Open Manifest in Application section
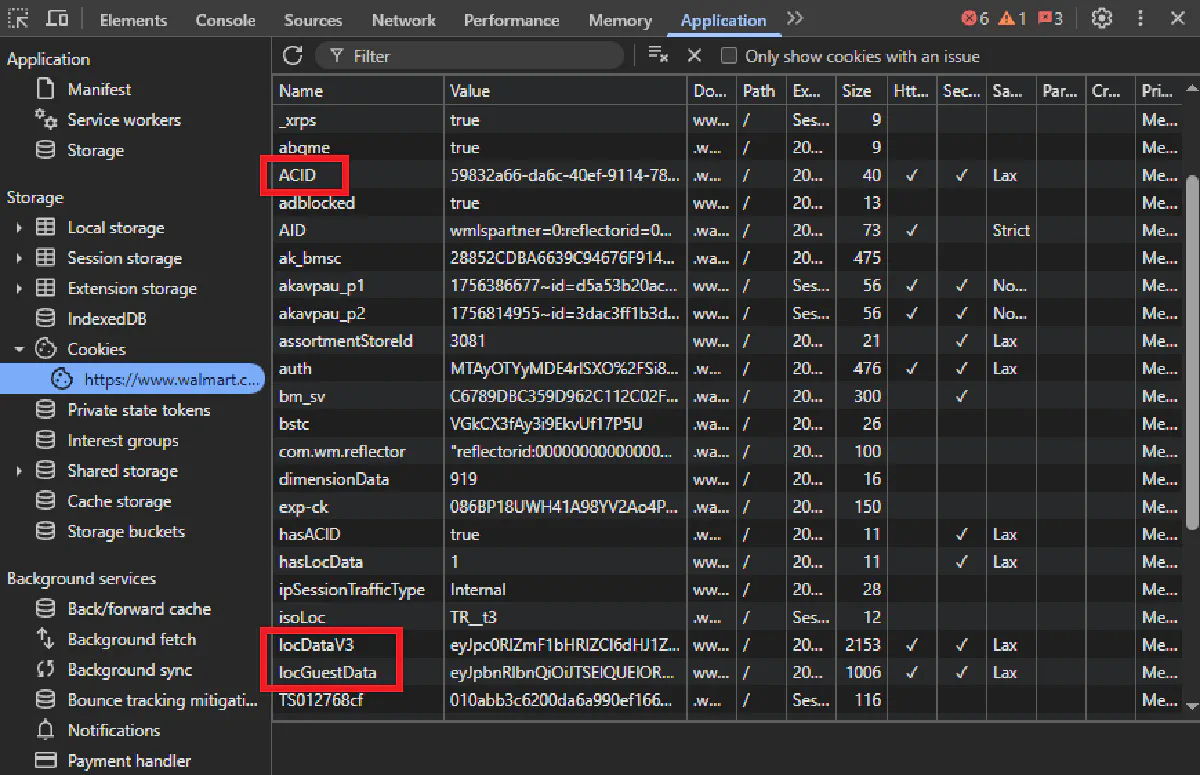The image size is (1200, 775). (99, 89)
